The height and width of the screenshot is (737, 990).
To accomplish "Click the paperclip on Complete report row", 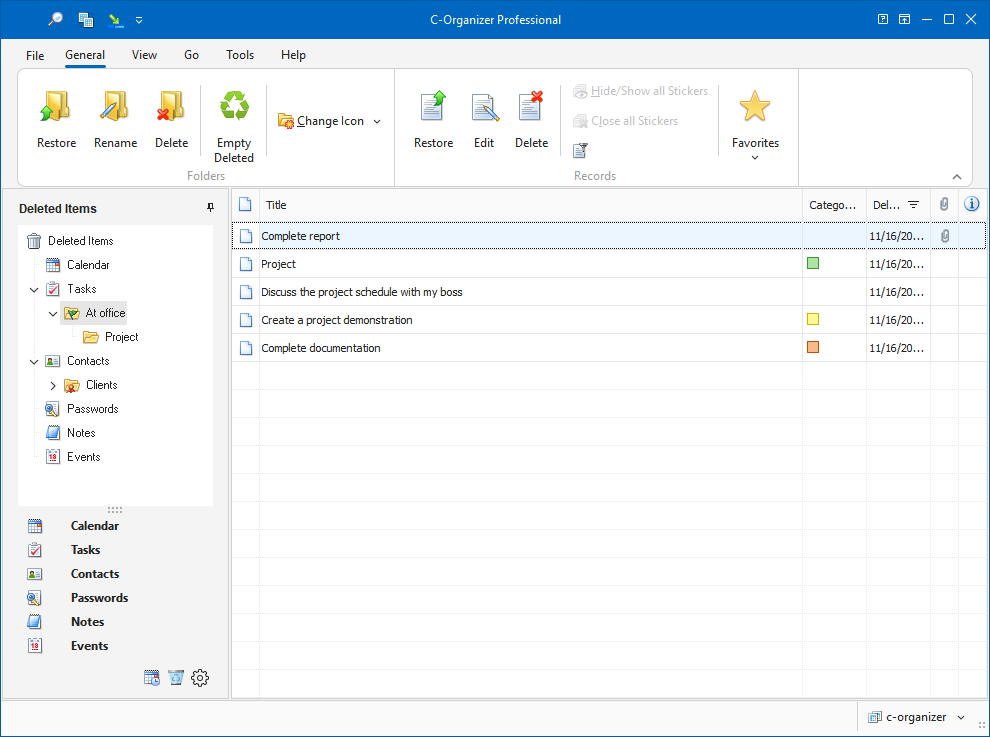I will tap(945, 236).
